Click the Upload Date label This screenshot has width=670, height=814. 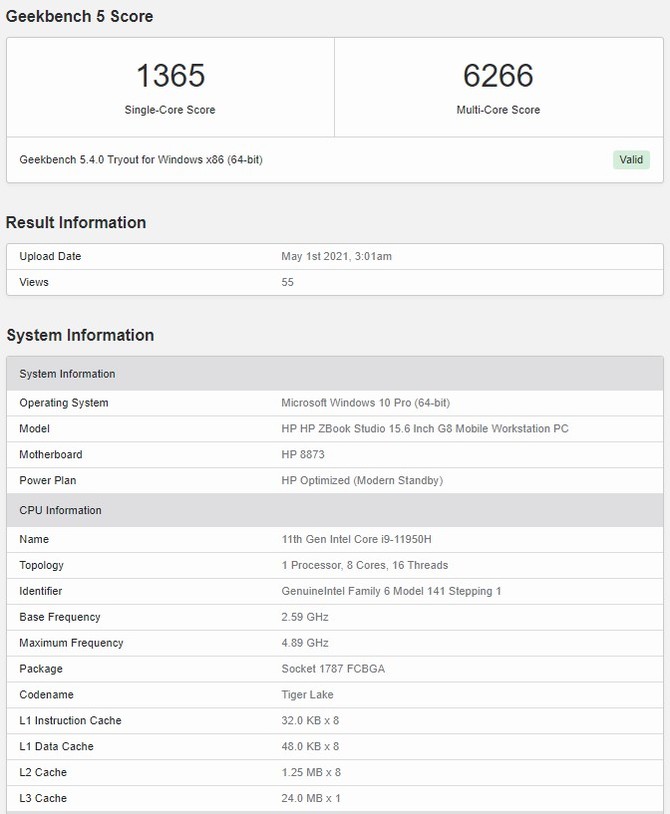pyautogui.click(x=50, y=256)
